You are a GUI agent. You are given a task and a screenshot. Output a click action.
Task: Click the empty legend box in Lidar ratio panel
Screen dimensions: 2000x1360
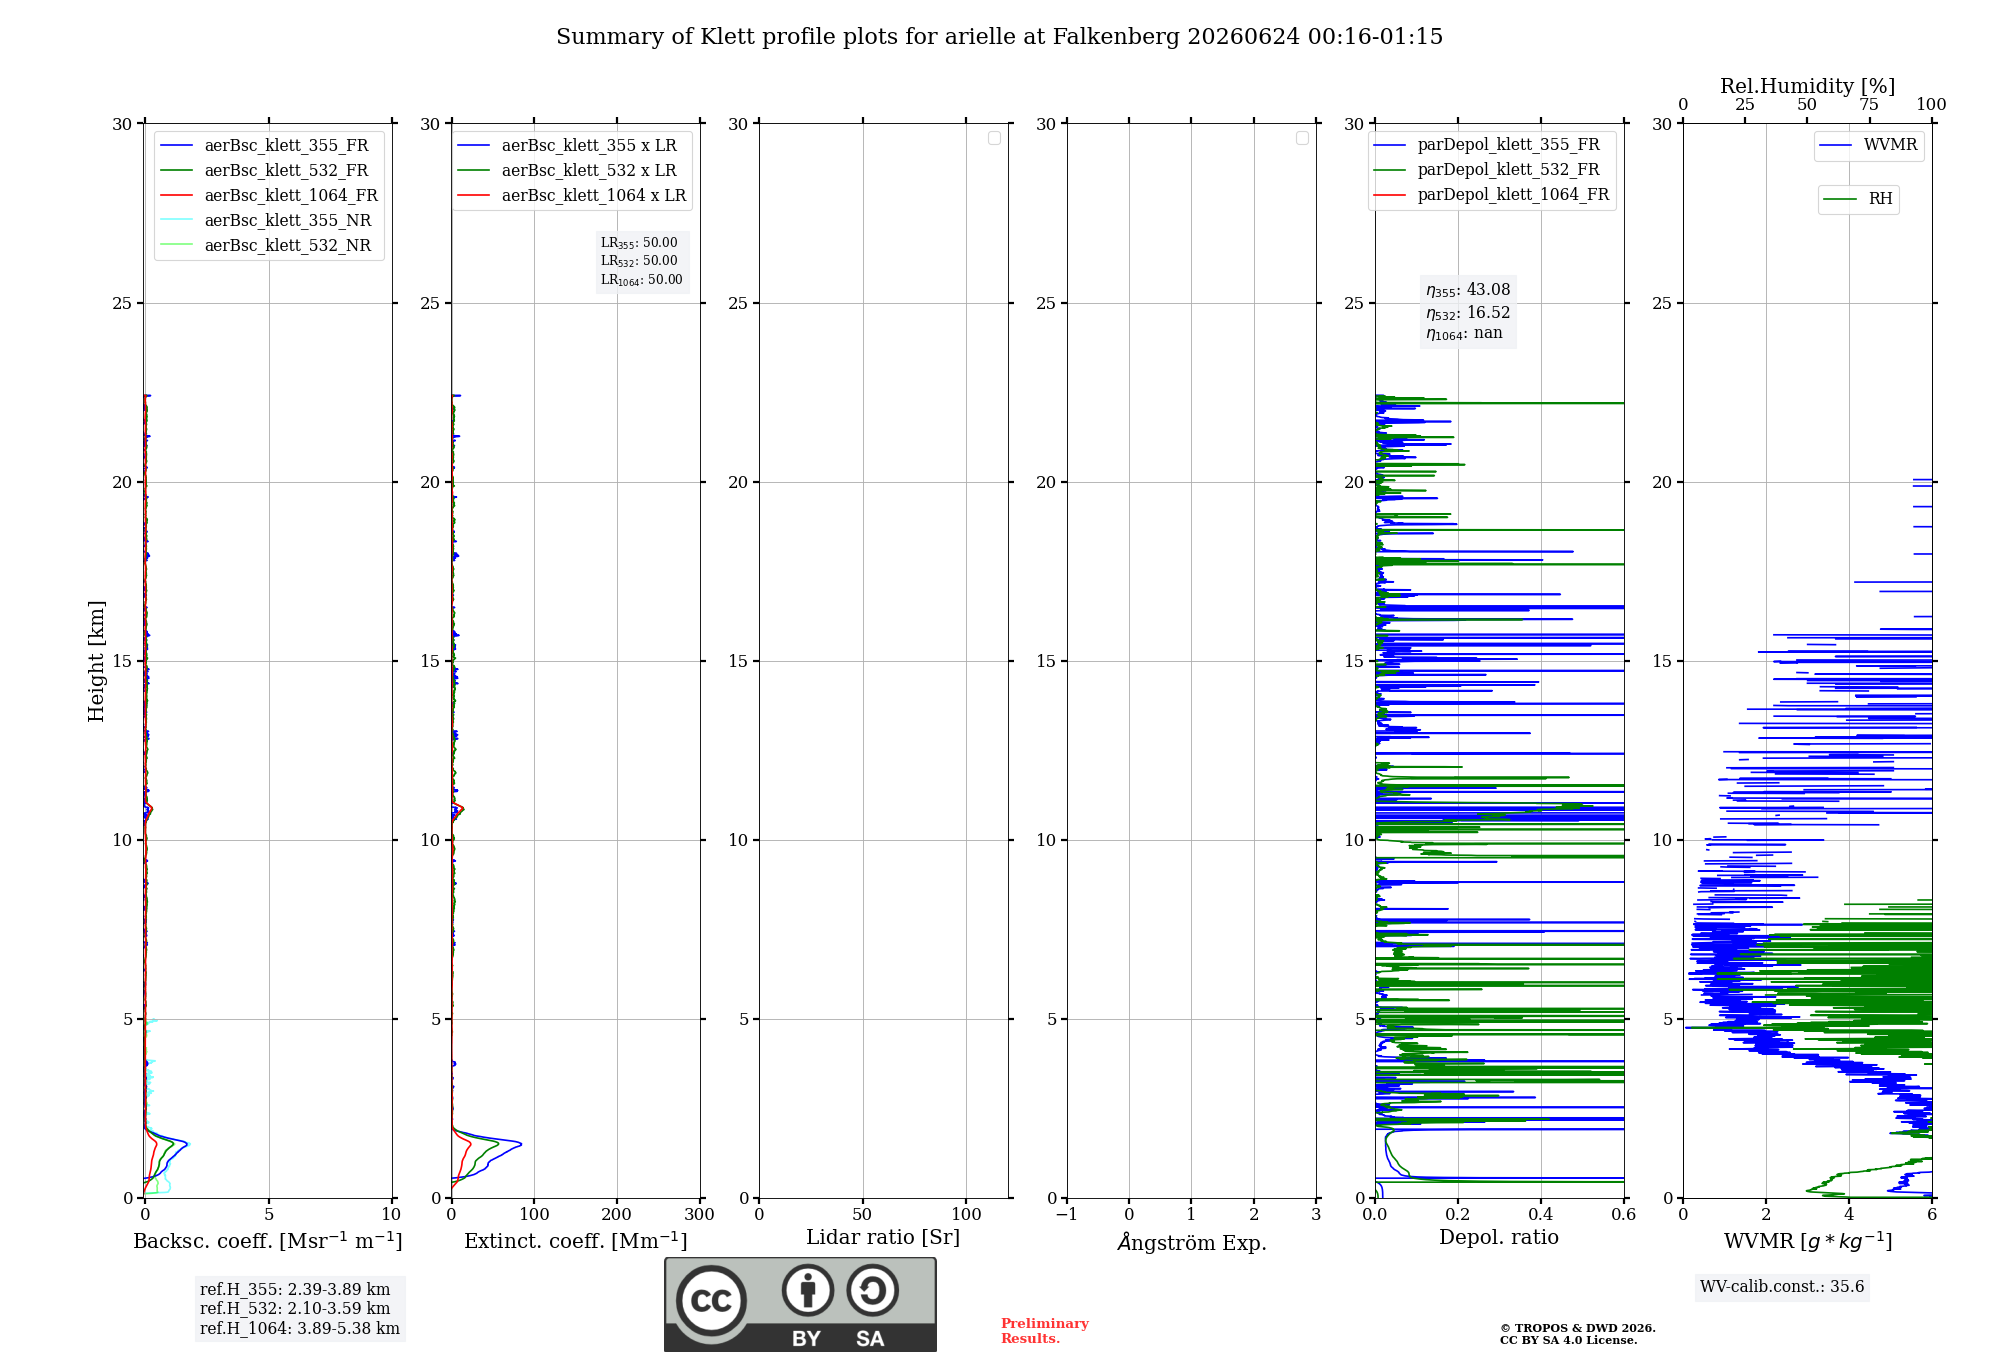(x=994, y=138)
